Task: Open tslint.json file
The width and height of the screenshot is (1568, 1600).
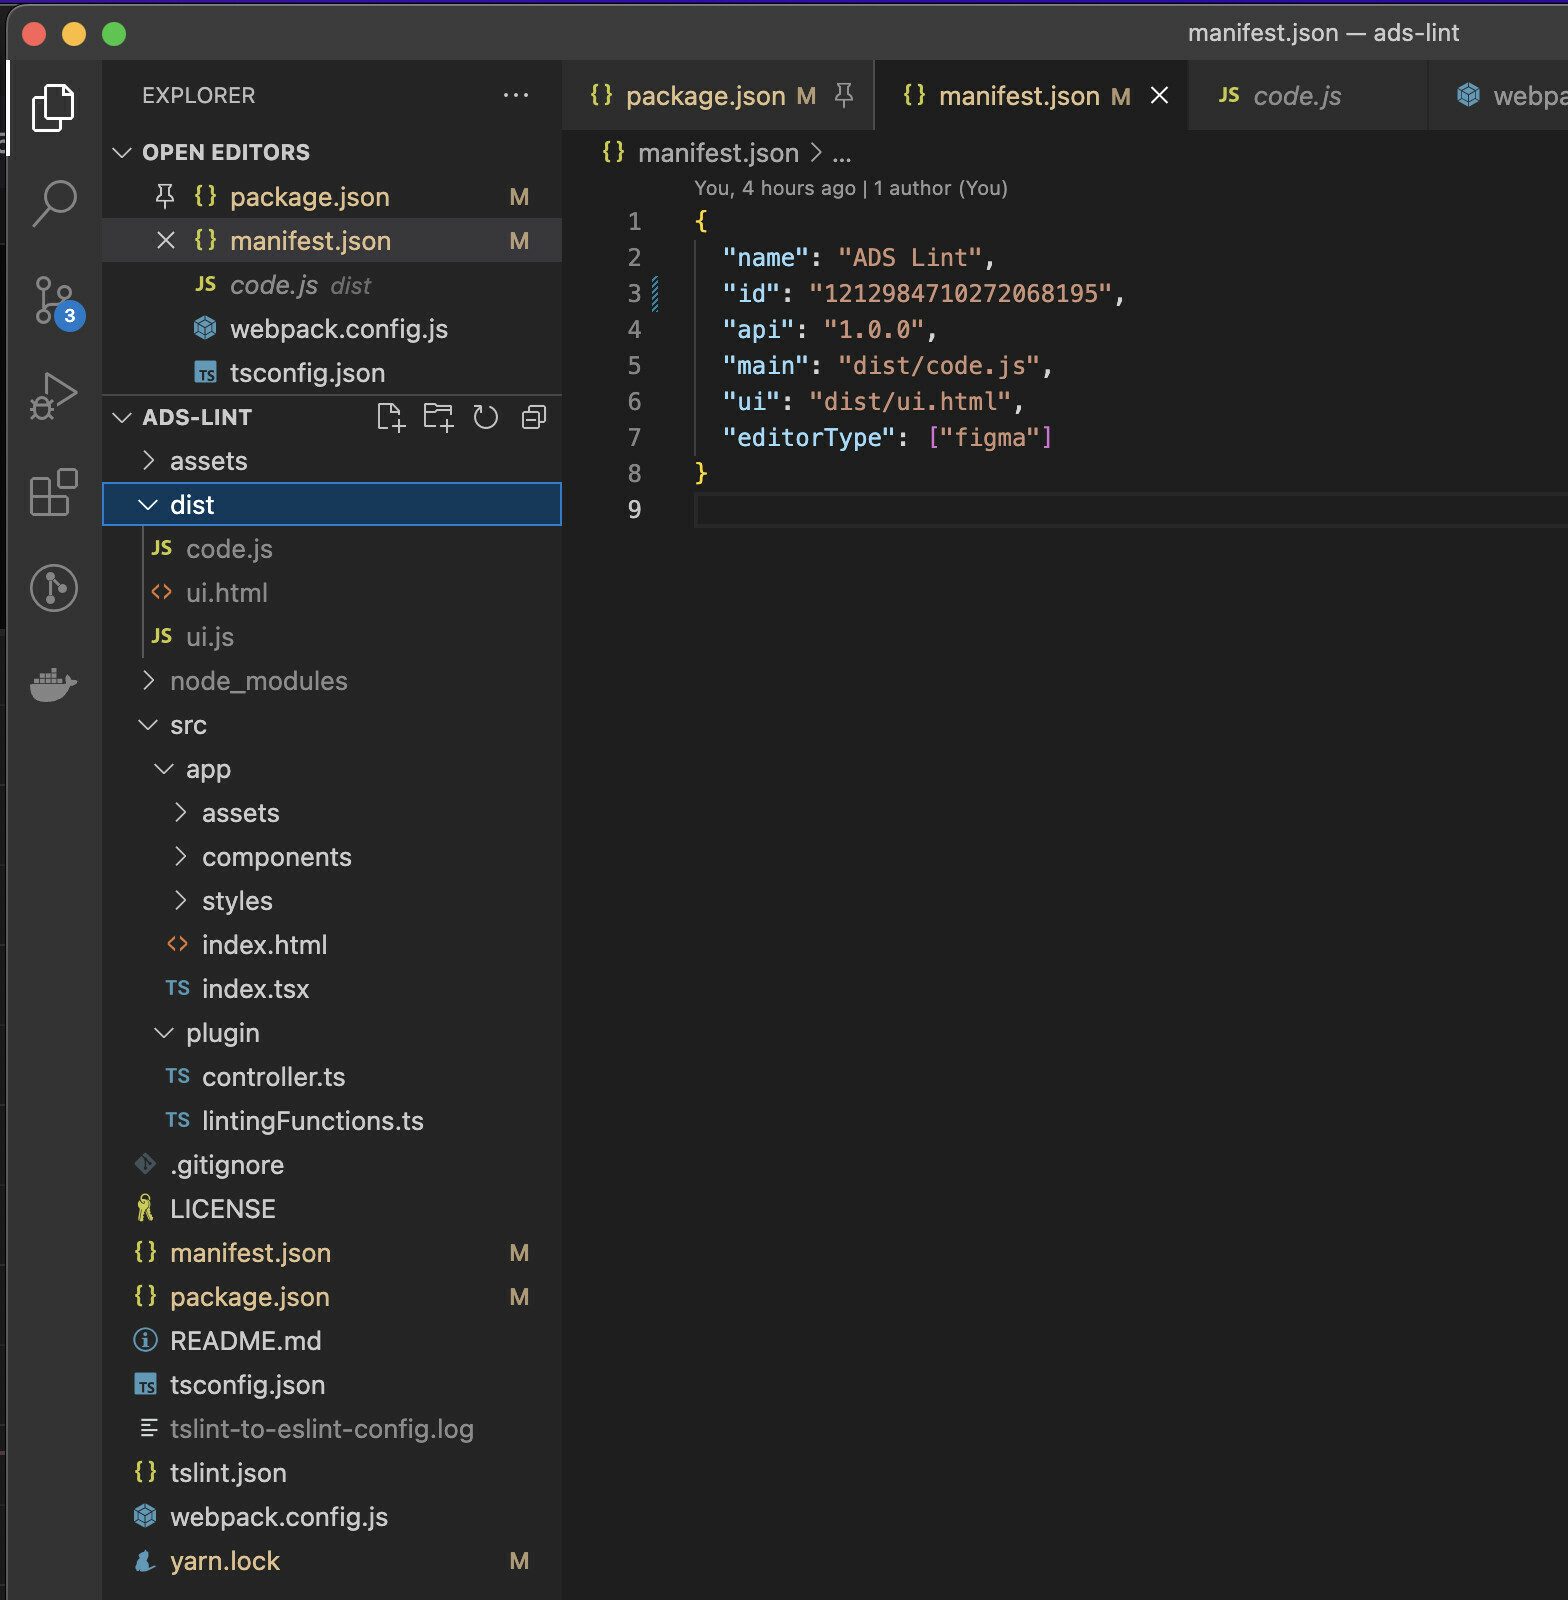Action: tap(332, 1473)
